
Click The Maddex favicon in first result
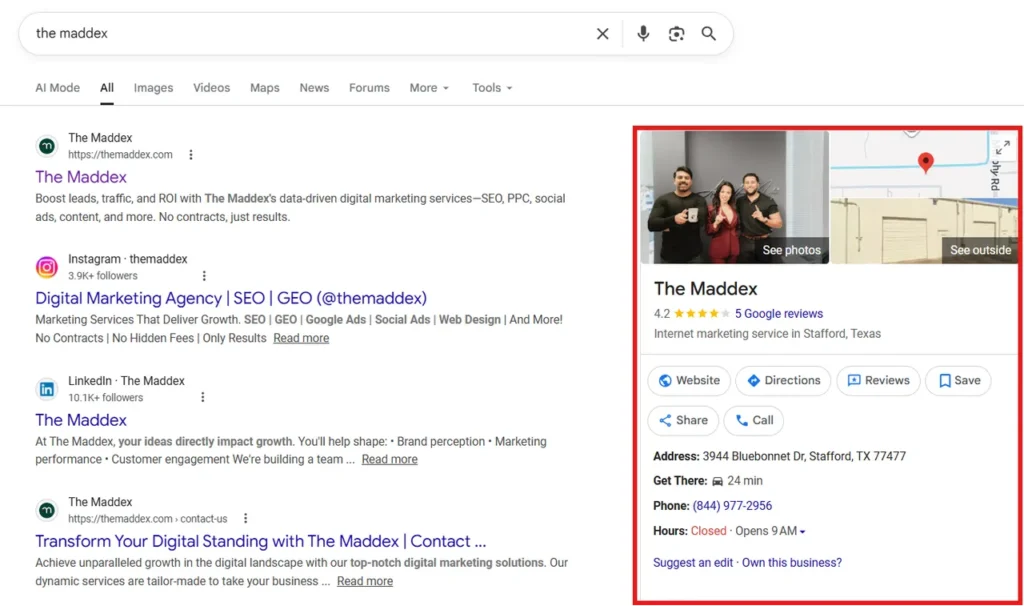click(x=46, y=146)
